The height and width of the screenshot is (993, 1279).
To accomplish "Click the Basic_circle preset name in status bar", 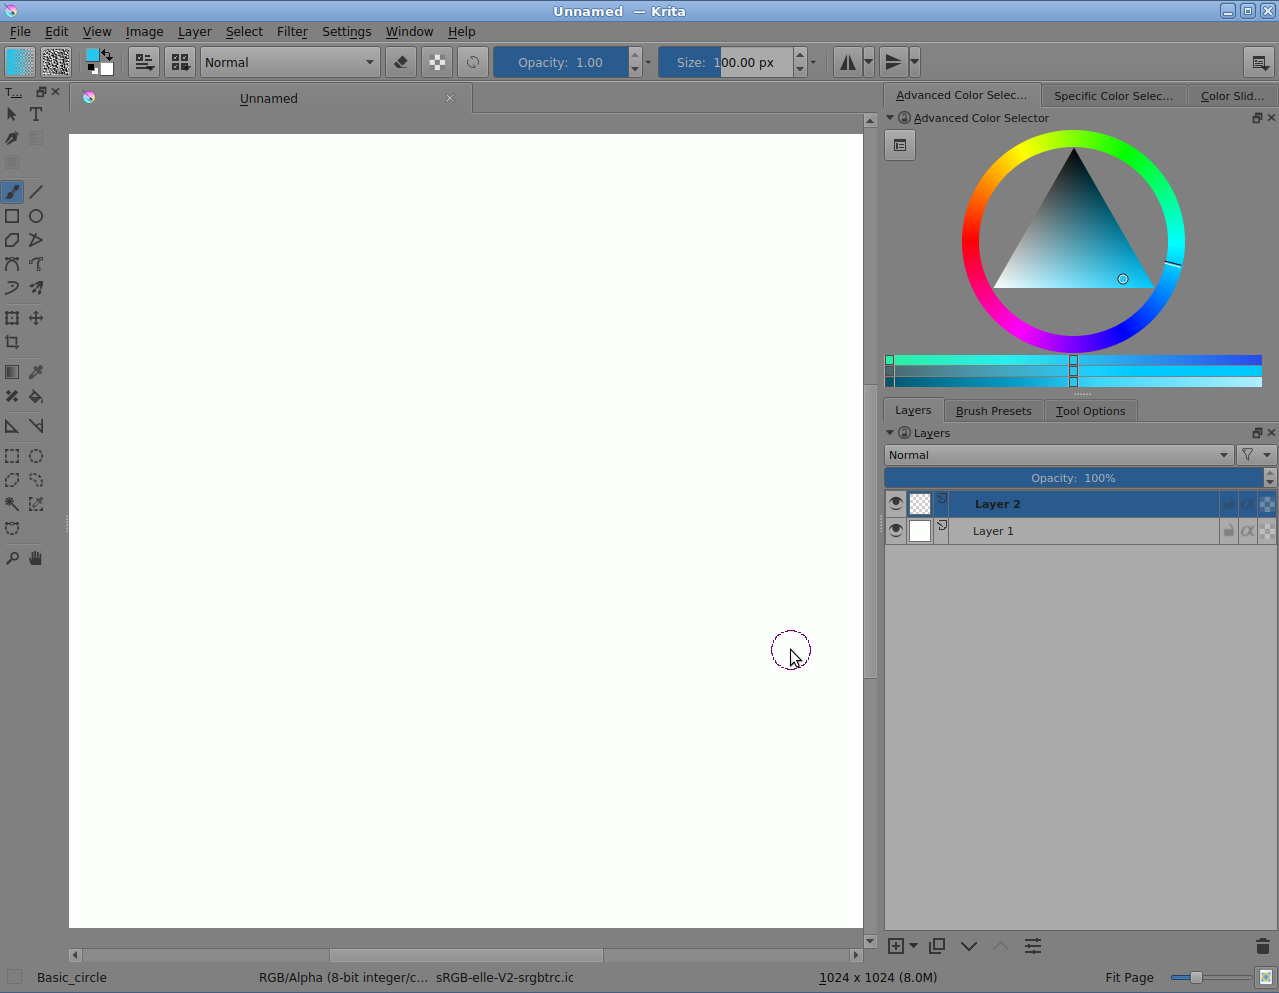I will point(71,977).
